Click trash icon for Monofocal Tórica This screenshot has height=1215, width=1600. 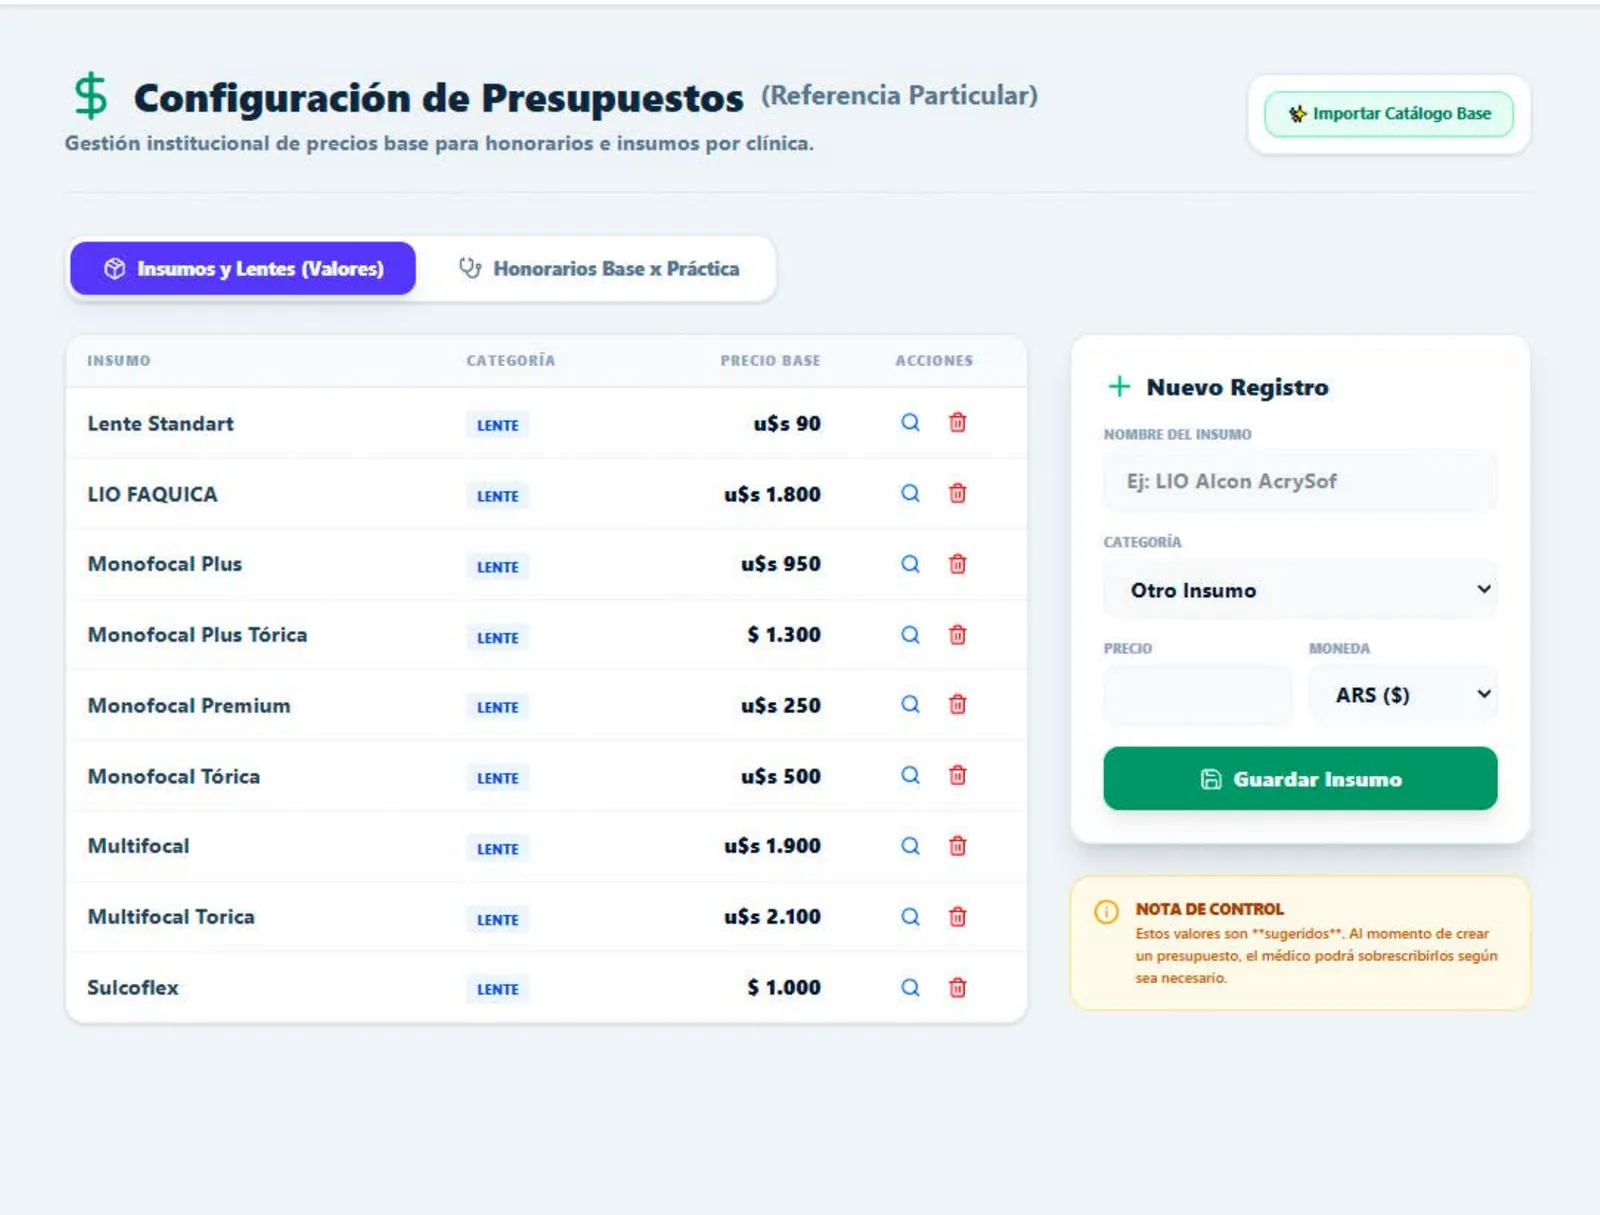957,776
